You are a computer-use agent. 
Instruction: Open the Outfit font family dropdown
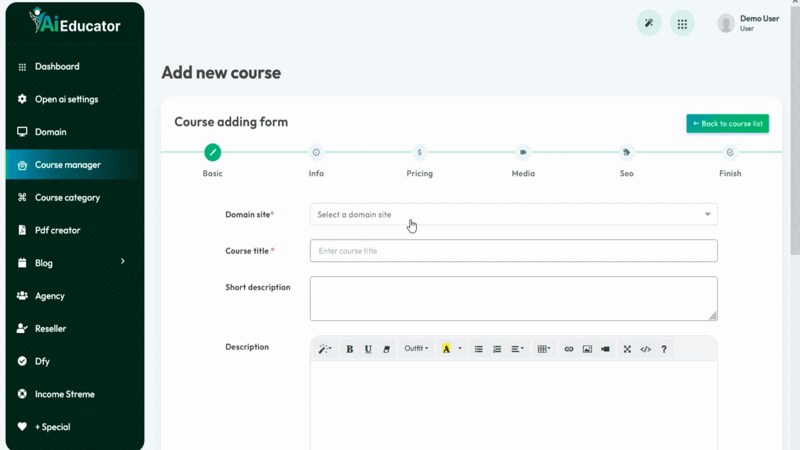tap(416, 349)
